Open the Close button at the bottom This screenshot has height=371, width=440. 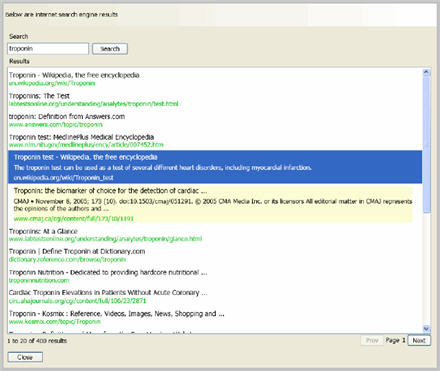pos(25,357)
